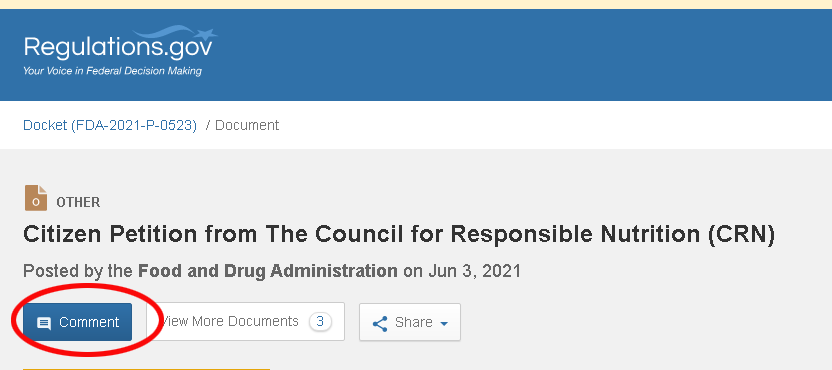Click the yellow bar below Comment button
Viewport: 832px width, 370px height.
click(146, 368)
